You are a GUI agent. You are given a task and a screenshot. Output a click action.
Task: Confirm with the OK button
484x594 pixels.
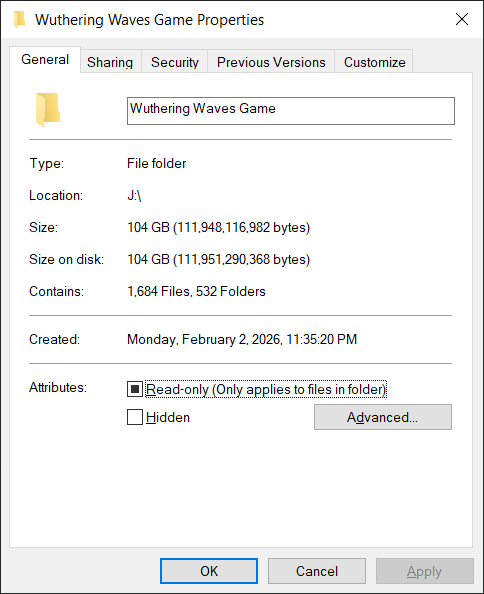(209, 571)
